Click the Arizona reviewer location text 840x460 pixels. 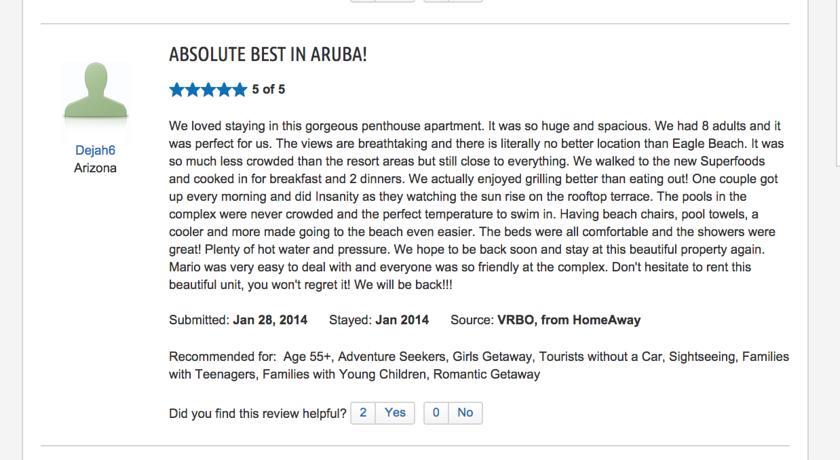tap(95, 168)
